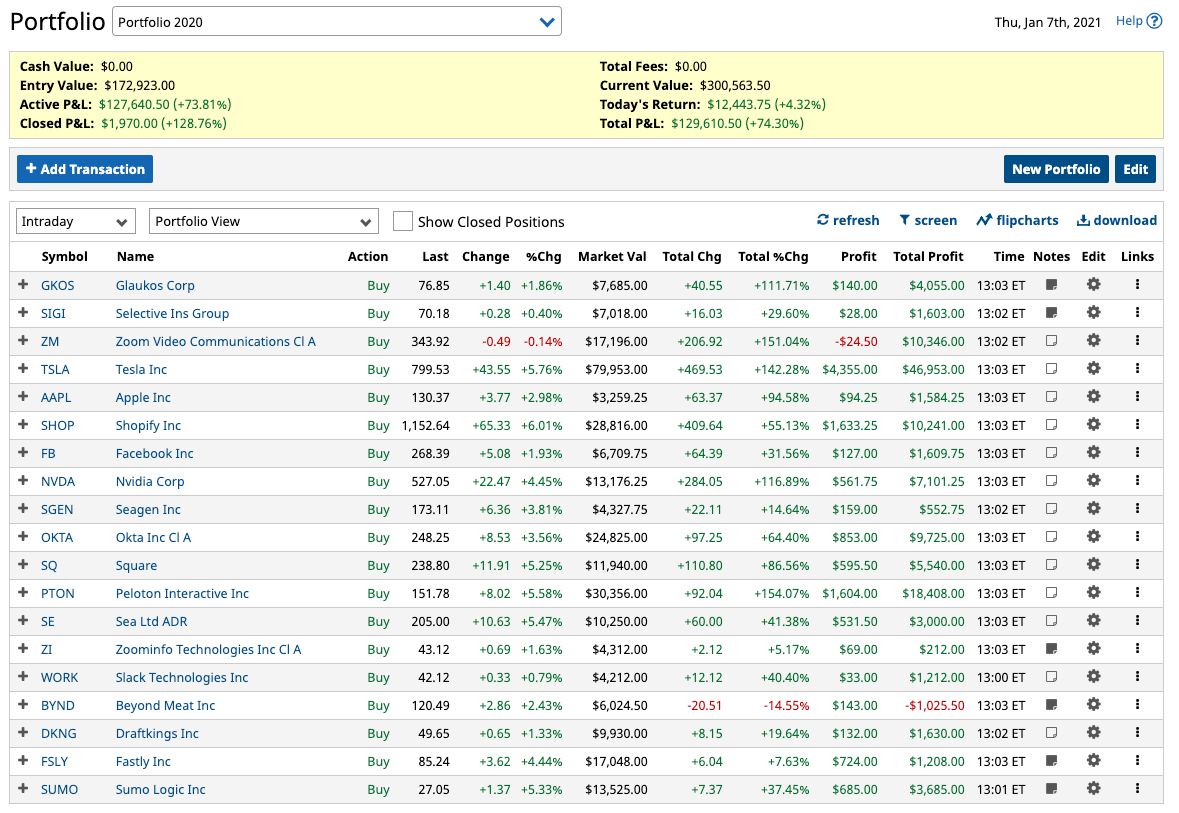Open flipcharts for this portfolio
The height and width of the screenshot is (813, 1179).
1017,220
